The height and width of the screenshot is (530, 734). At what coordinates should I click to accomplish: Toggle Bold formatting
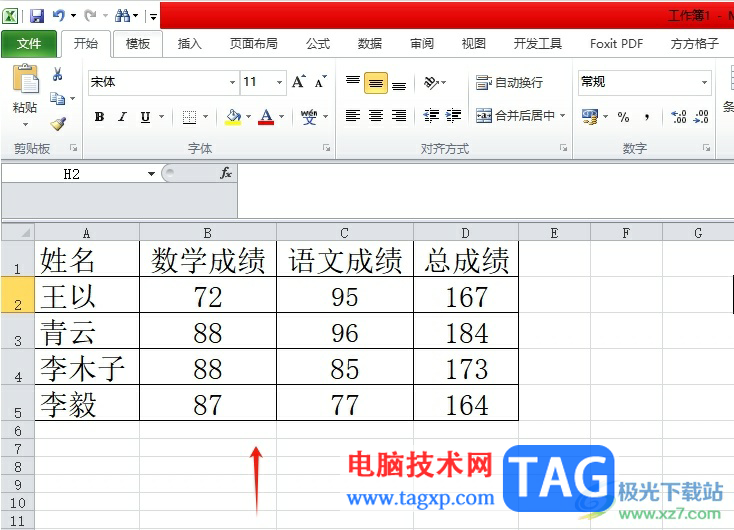[x=99, y=117]
